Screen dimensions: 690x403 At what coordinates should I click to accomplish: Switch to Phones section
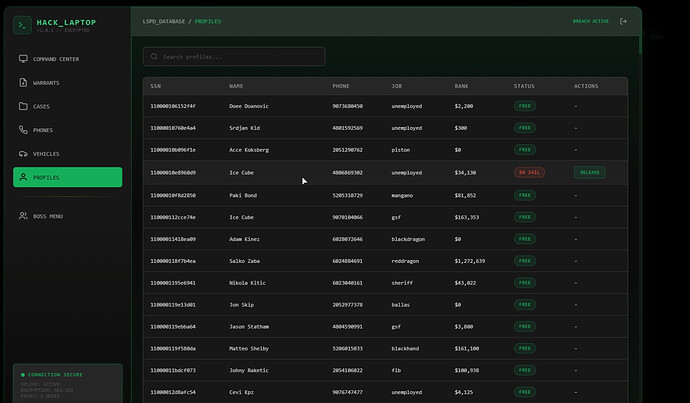tap(67, 130)
